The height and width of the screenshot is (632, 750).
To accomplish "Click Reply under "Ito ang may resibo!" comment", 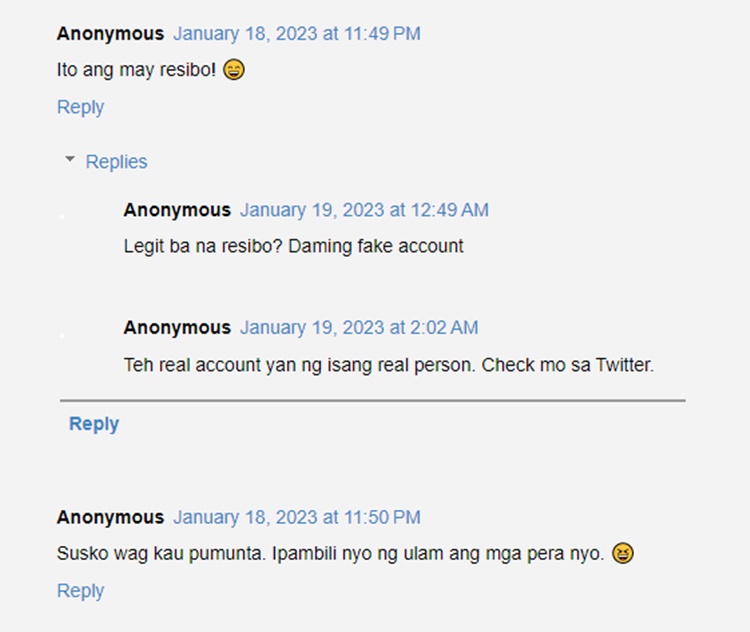I will [80, 107].
